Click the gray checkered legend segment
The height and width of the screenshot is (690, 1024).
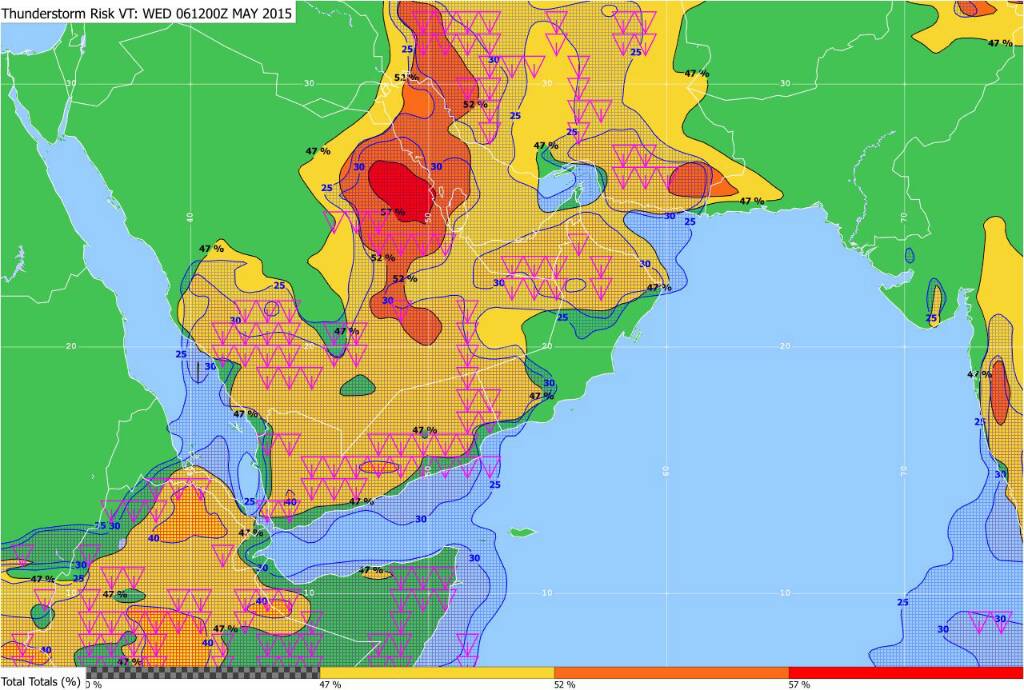203,672
